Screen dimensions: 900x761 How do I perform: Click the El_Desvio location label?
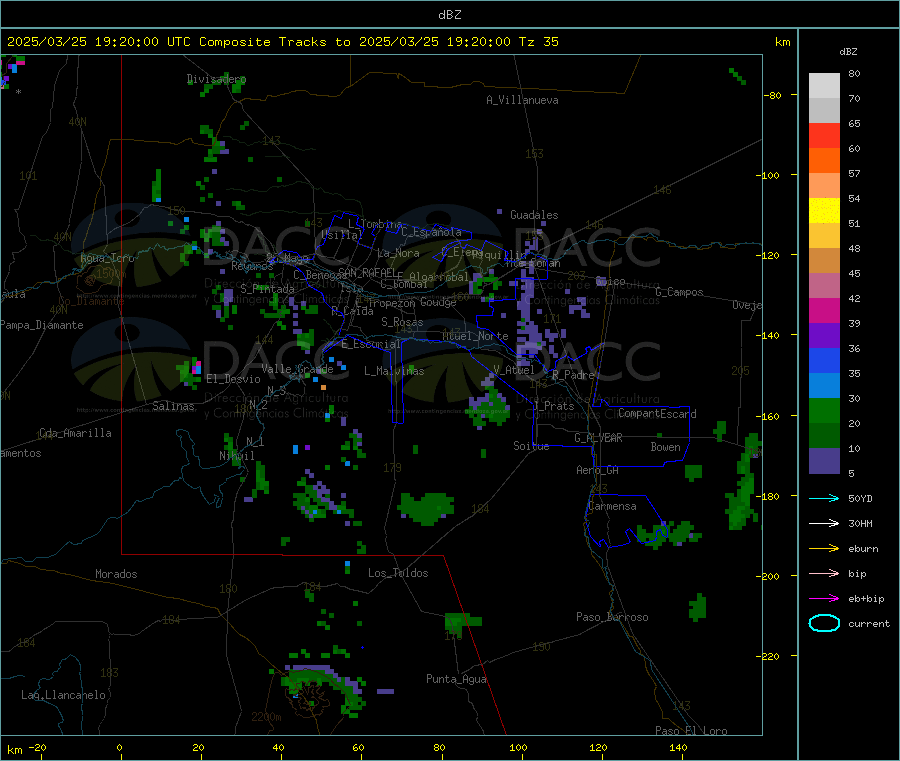pos(233,379)
